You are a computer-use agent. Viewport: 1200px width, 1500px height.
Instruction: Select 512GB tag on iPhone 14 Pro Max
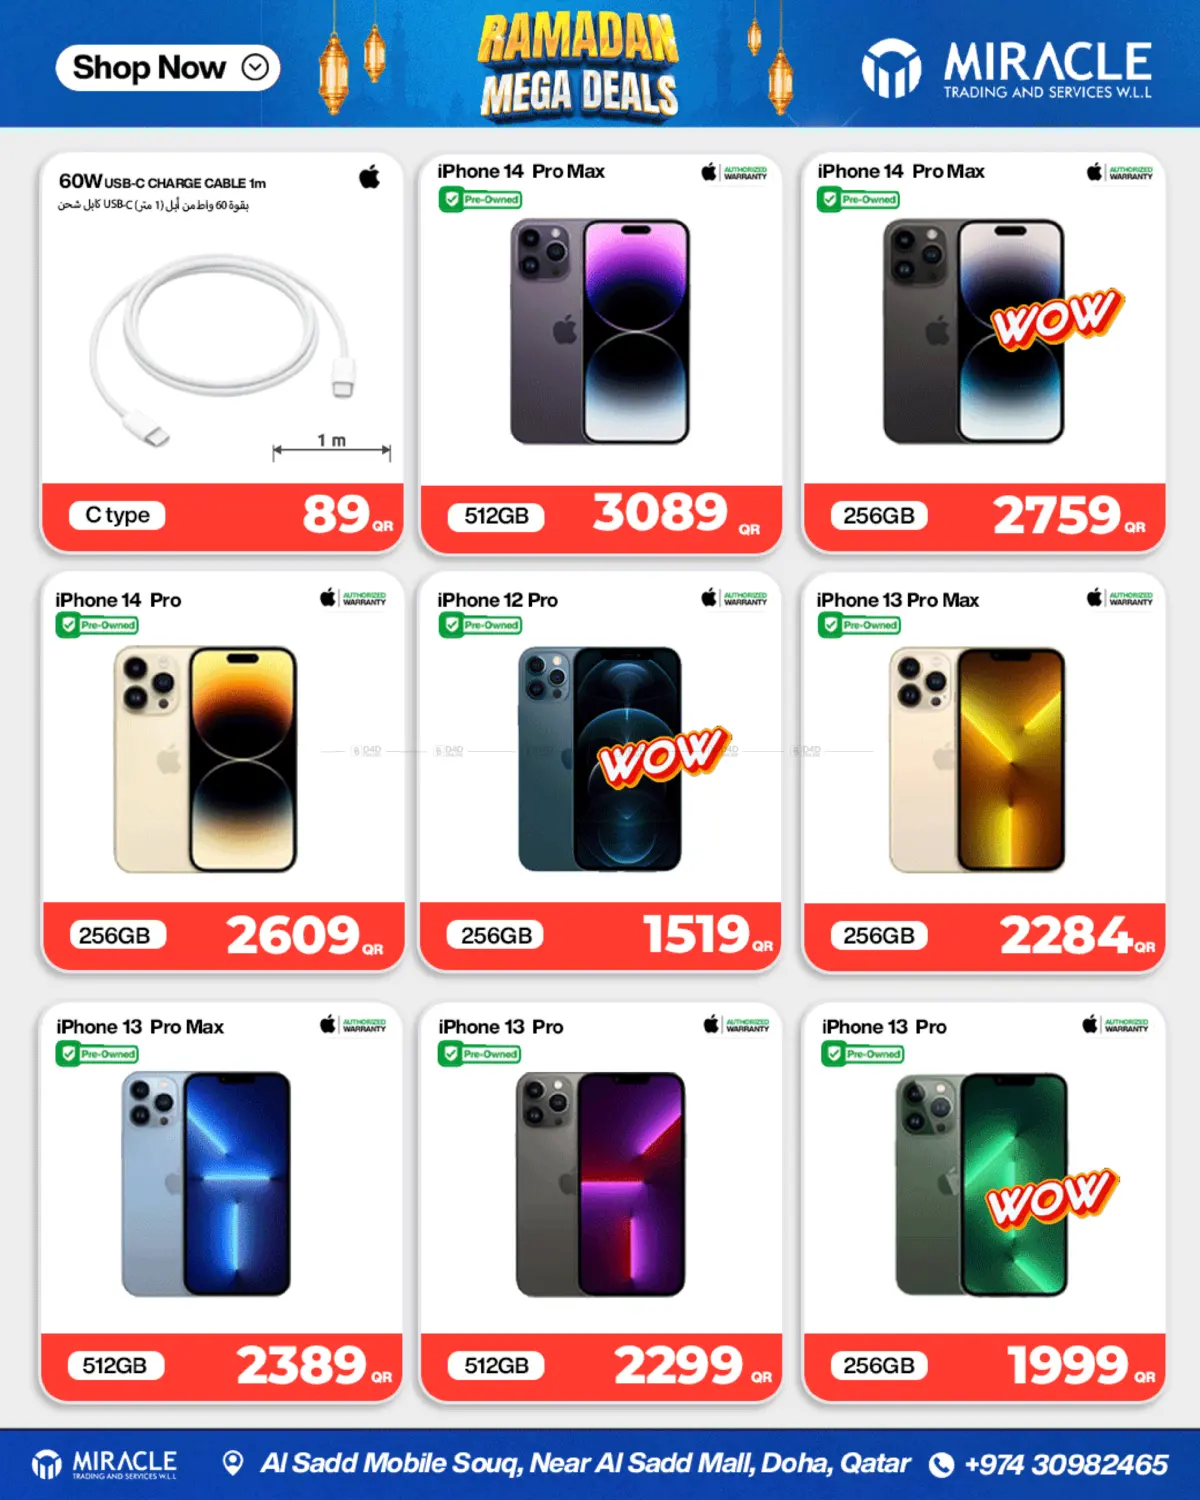click(x=496, y=516)
